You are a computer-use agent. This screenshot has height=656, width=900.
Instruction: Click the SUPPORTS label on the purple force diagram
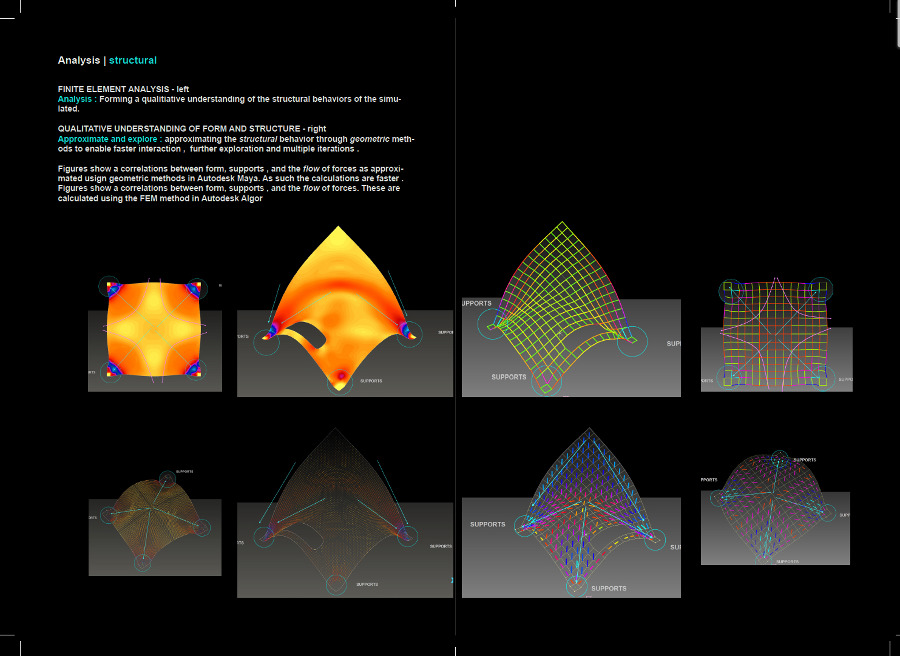click(487, 523)
